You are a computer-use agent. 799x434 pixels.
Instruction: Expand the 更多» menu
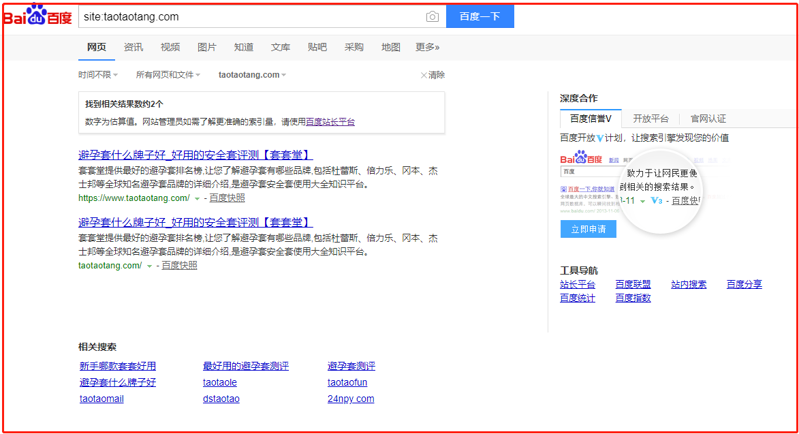[427, 47]
